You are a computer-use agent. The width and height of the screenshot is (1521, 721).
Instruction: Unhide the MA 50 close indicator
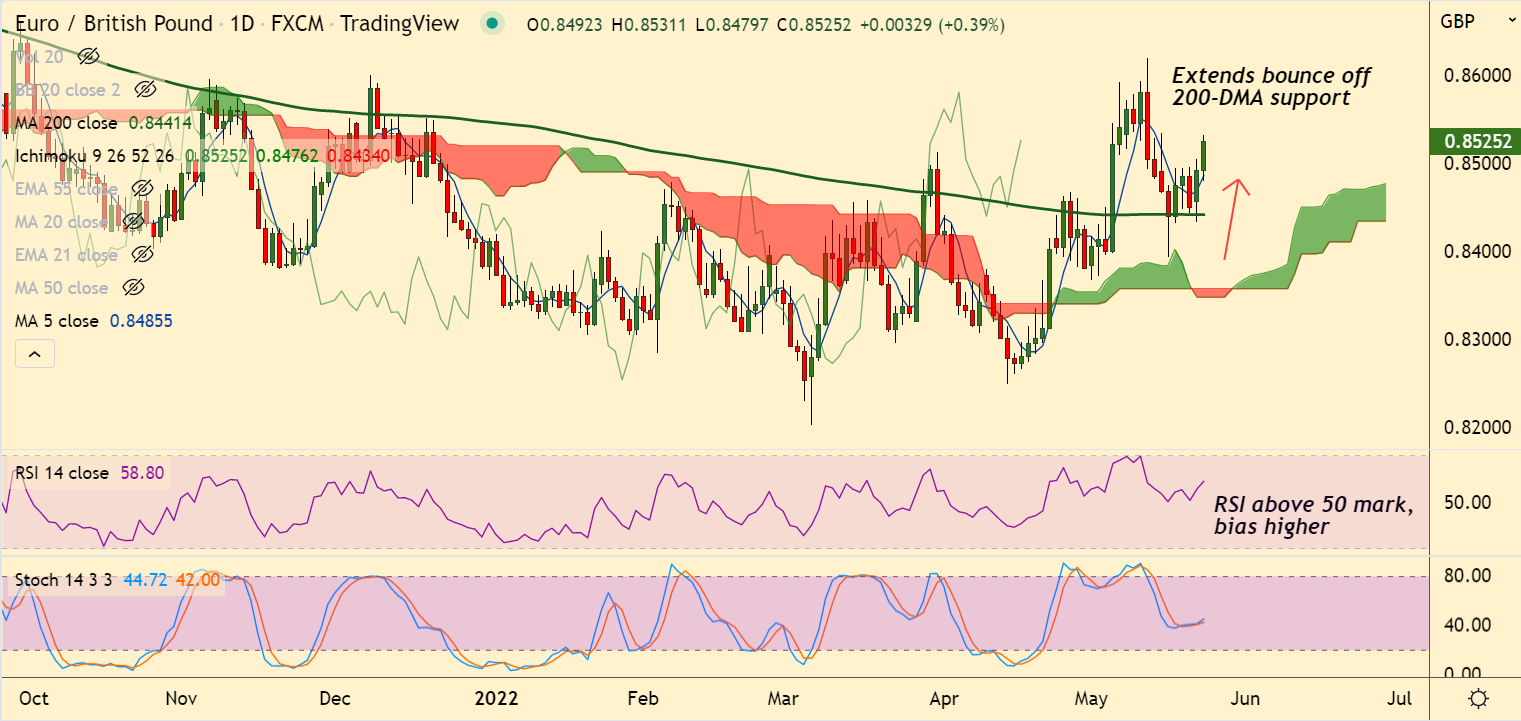(x=133, y=288)
